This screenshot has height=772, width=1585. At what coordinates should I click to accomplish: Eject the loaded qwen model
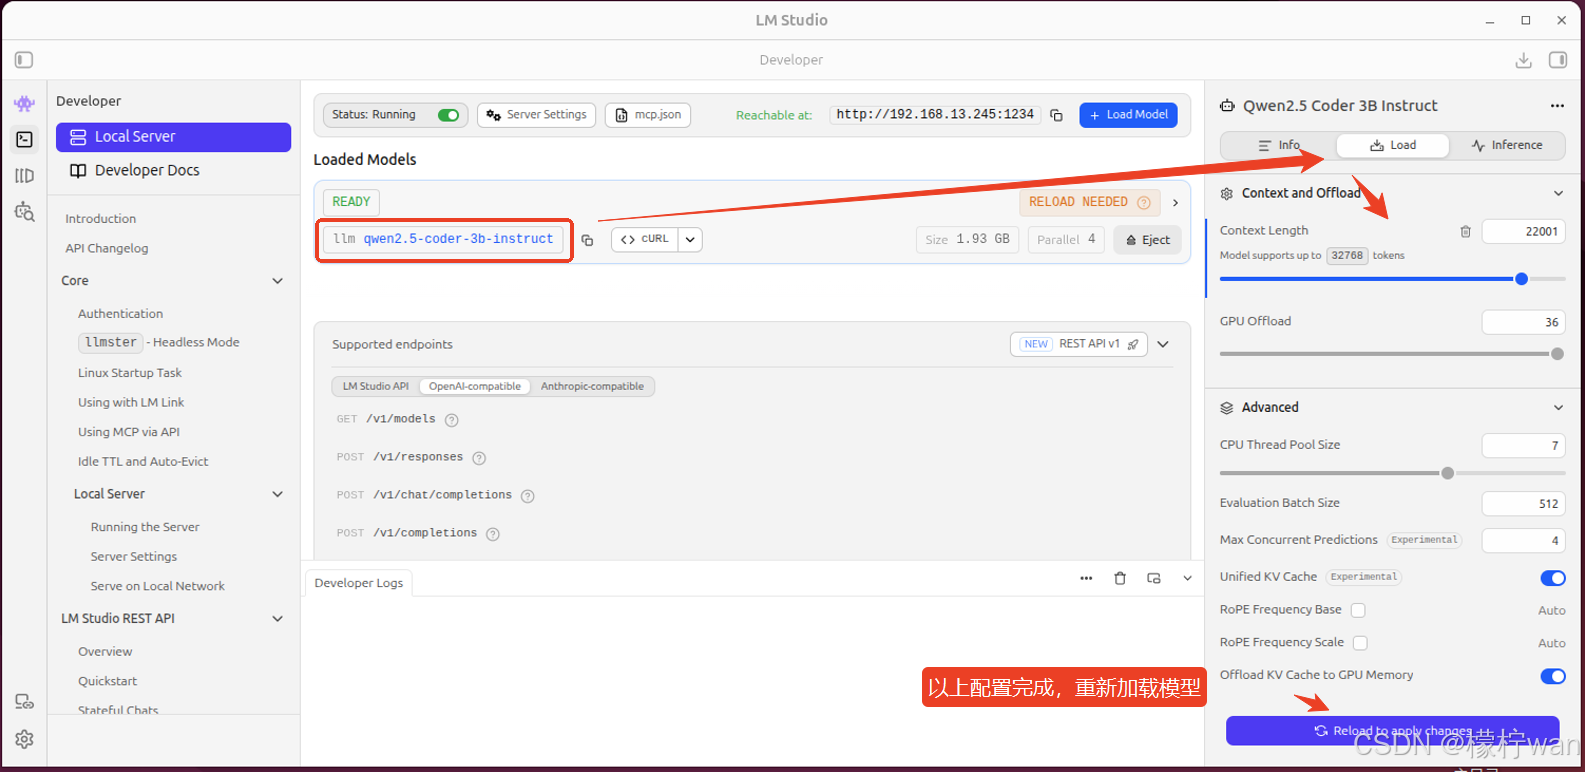pyautogui.click(x=1147, y=240)
